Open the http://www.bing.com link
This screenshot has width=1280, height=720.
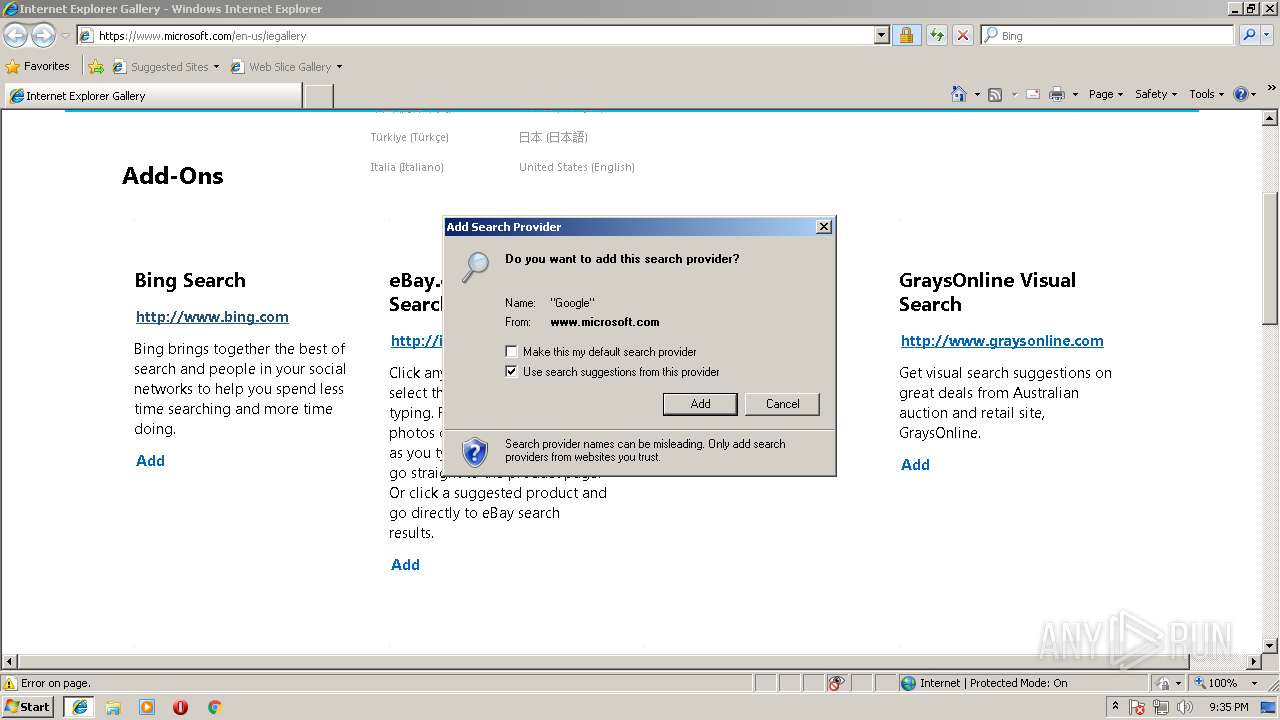(212, 317)
